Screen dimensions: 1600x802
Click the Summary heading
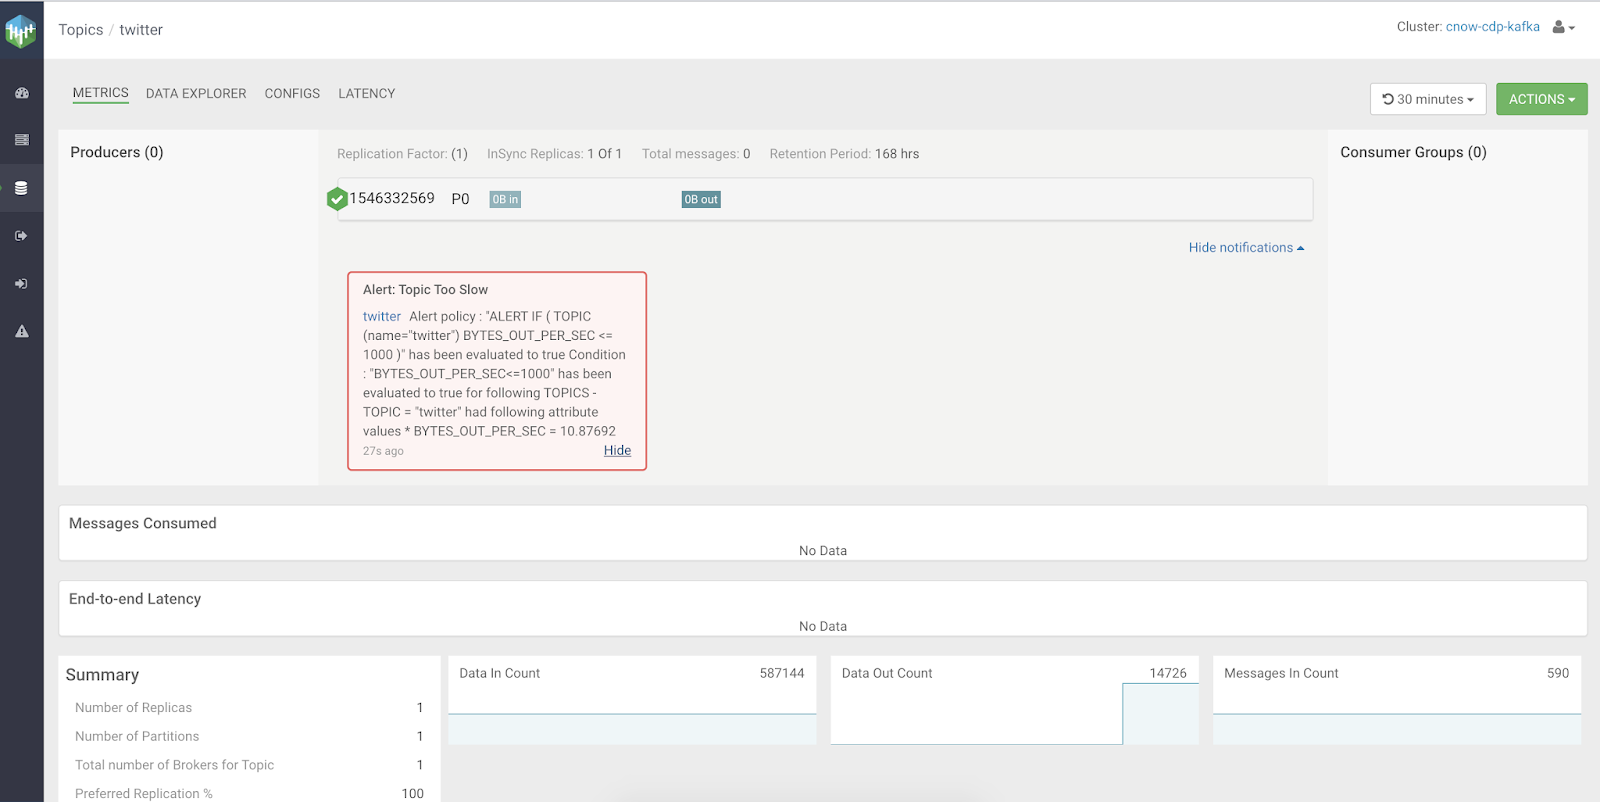click(x=102, y=675)
